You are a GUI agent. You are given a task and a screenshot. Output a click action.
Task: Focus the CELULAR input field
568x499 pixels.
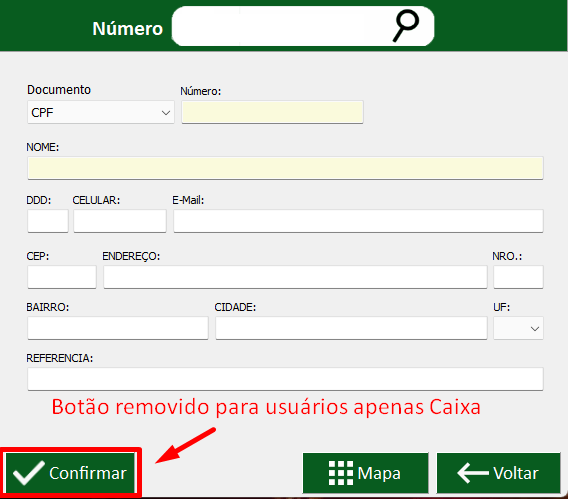pyautogui.click(x=120, y=221)
